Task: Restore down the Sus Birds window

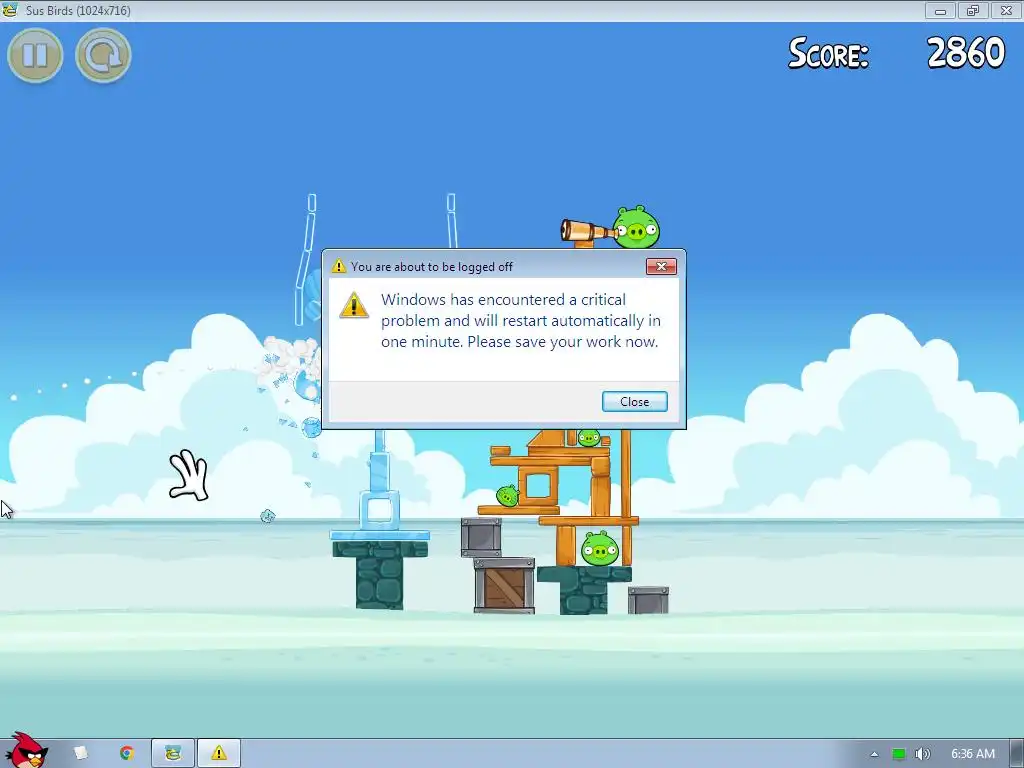Action: pyautogui.click(x=973, y=10)
